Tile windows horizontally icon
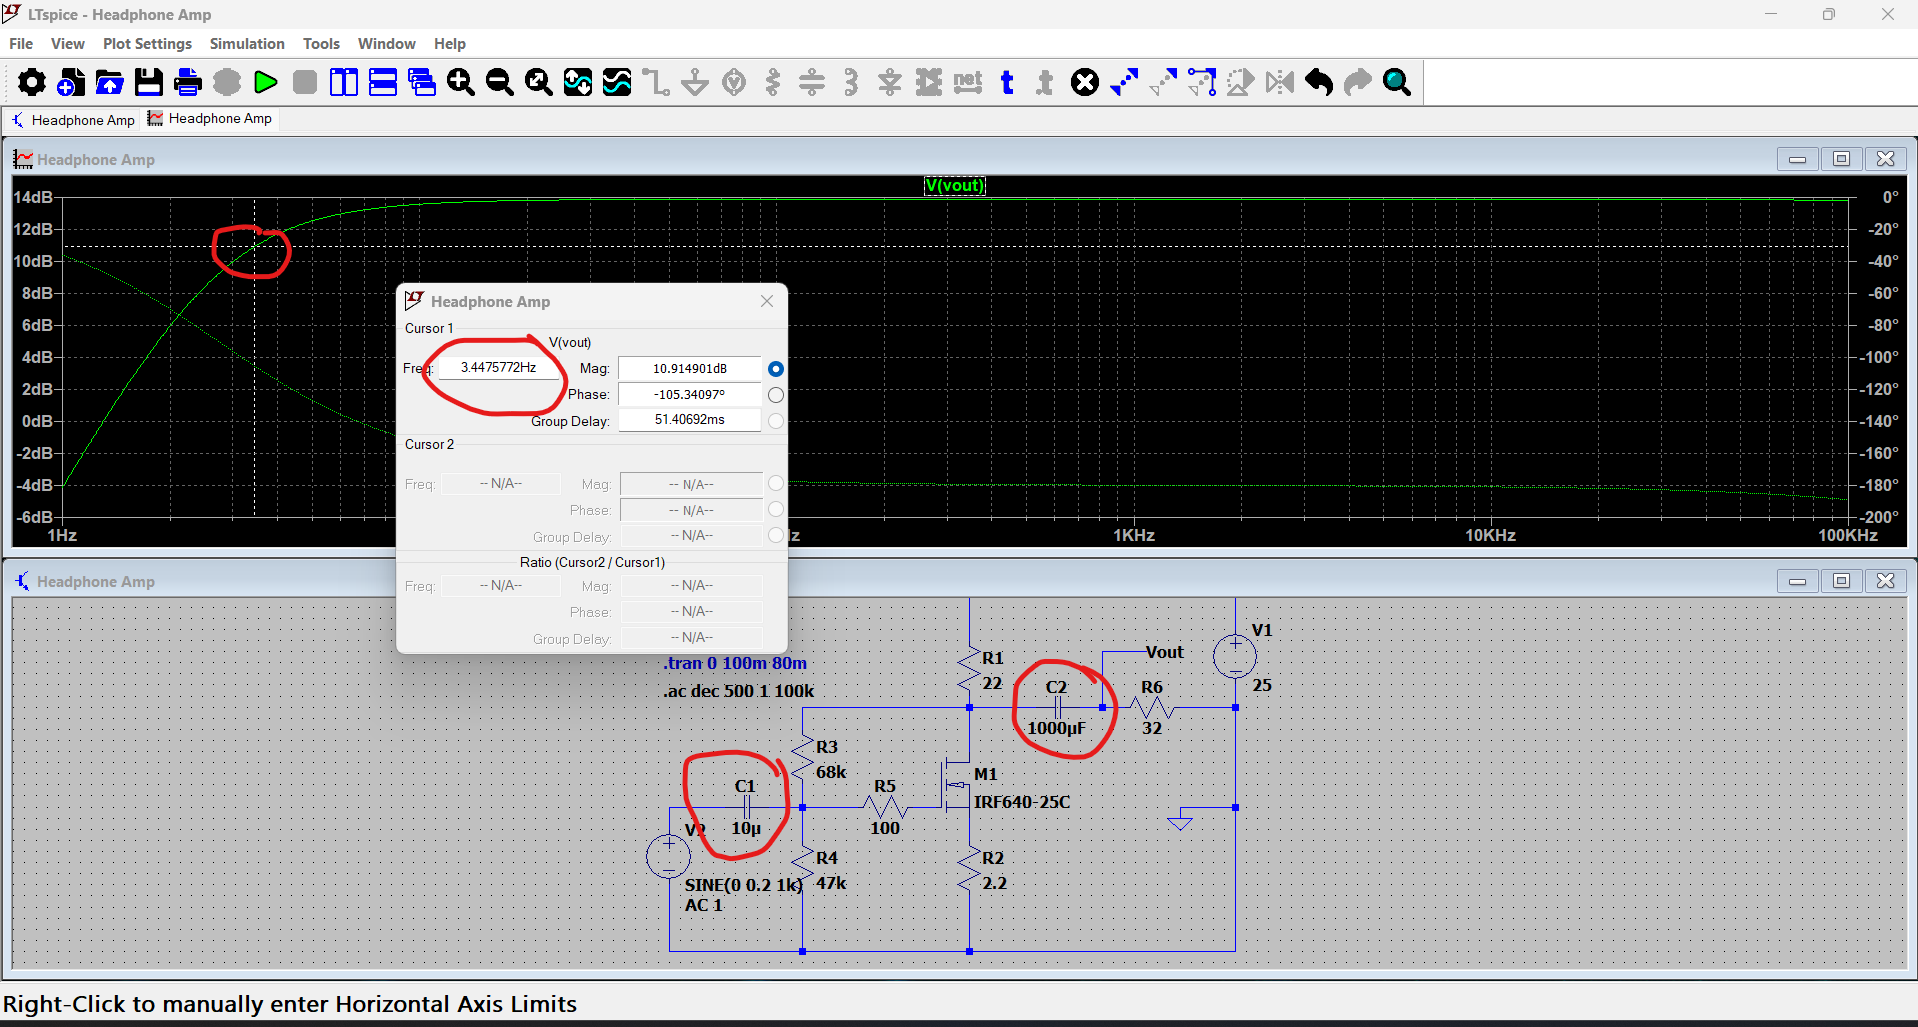Viewport: 1918px width, 1027px height. click(383, 82)
